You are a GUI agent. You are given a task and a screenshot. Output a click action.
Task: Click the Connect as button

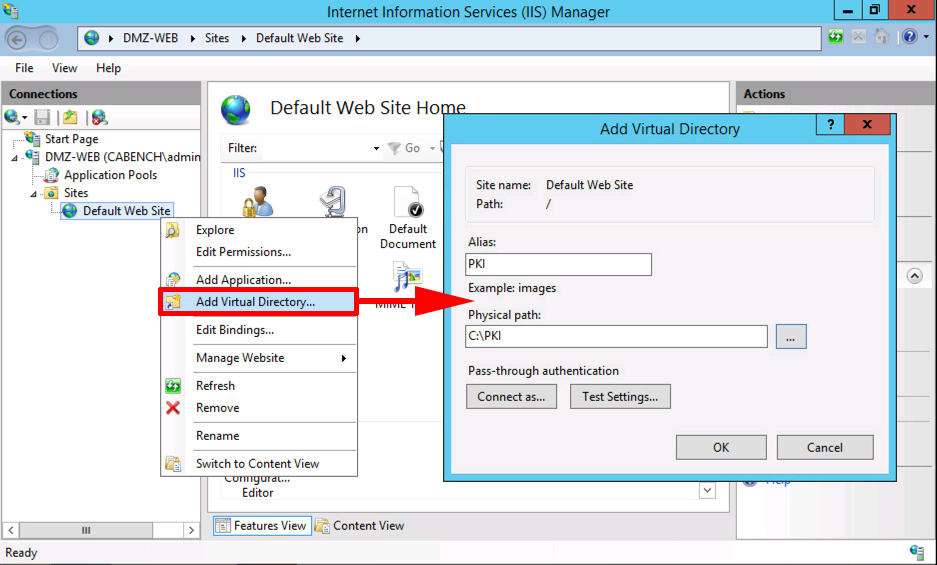click(x=511, y=396)
